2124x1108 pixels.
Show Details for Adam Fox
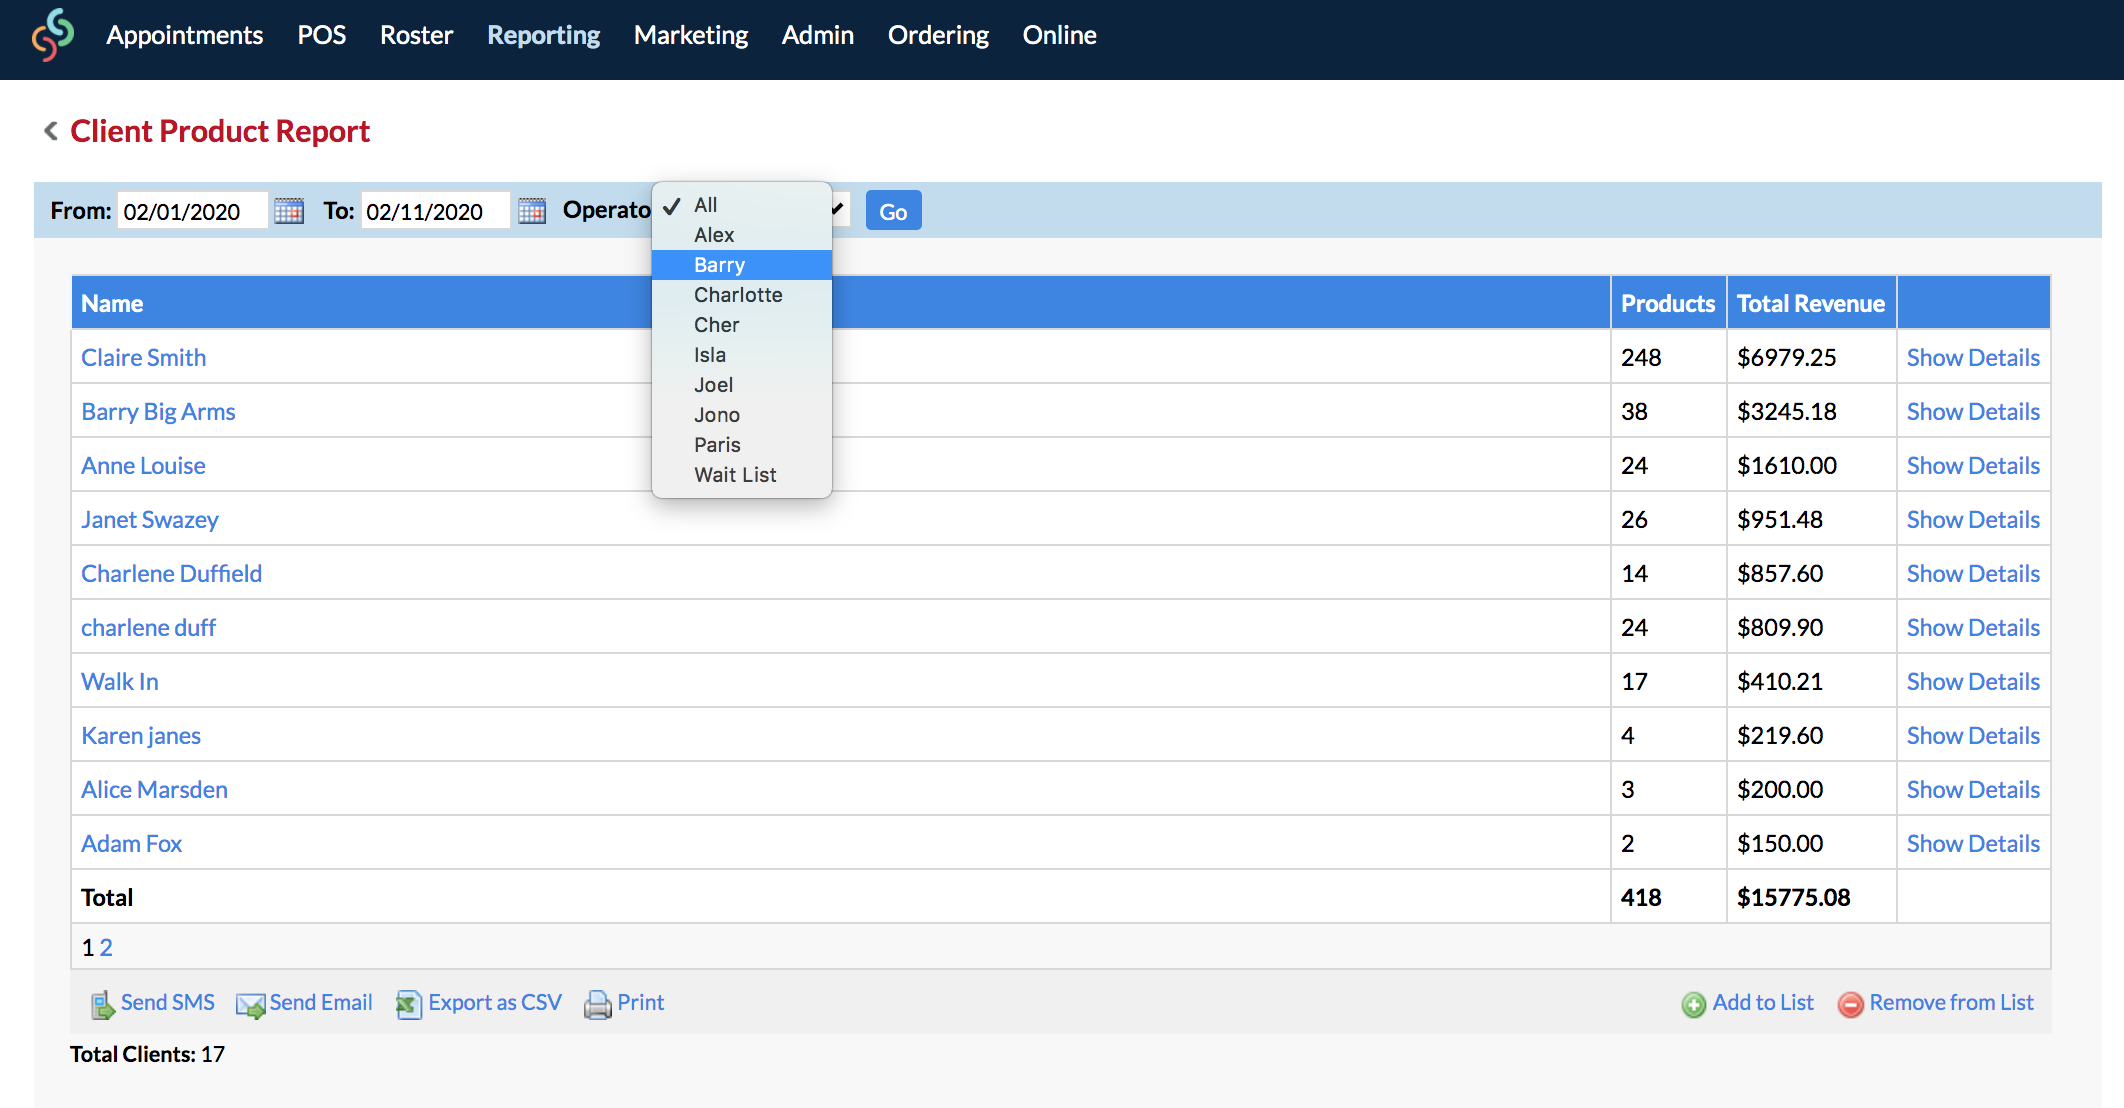pos(1973,844)
